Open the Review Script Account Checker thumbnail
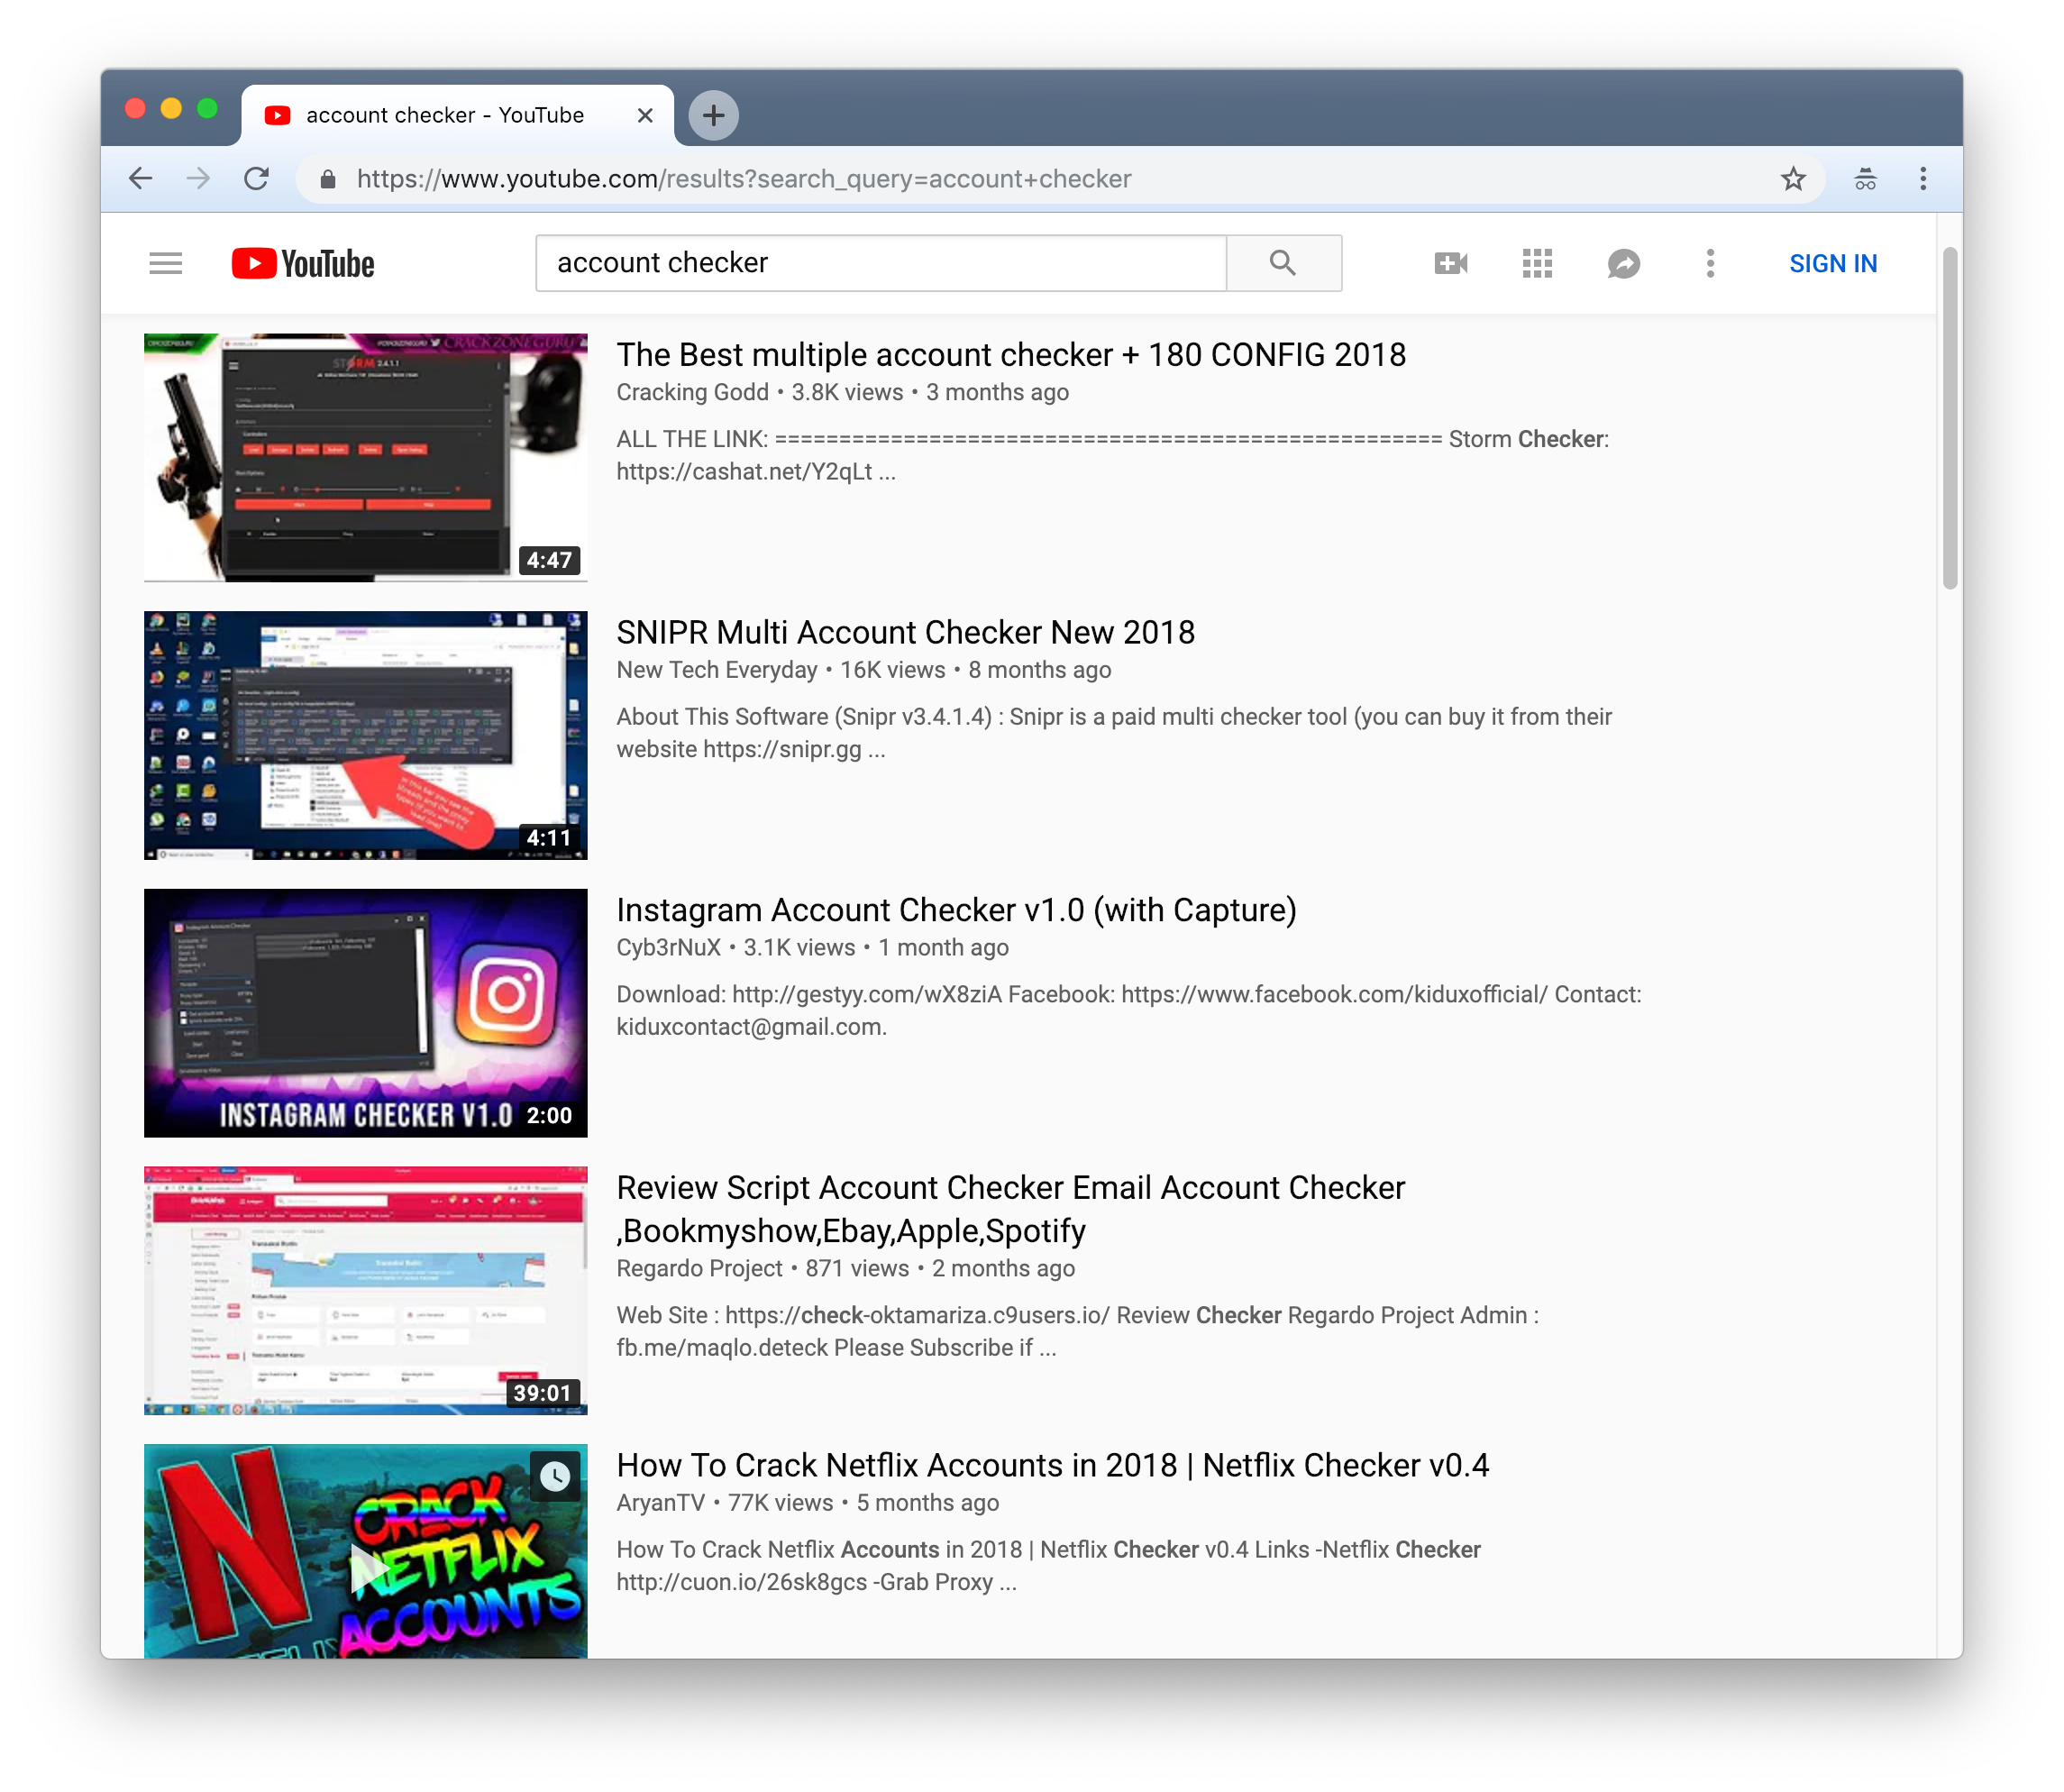The height and width of the screenshot is (1792, 2064). tap(365, 1290)
